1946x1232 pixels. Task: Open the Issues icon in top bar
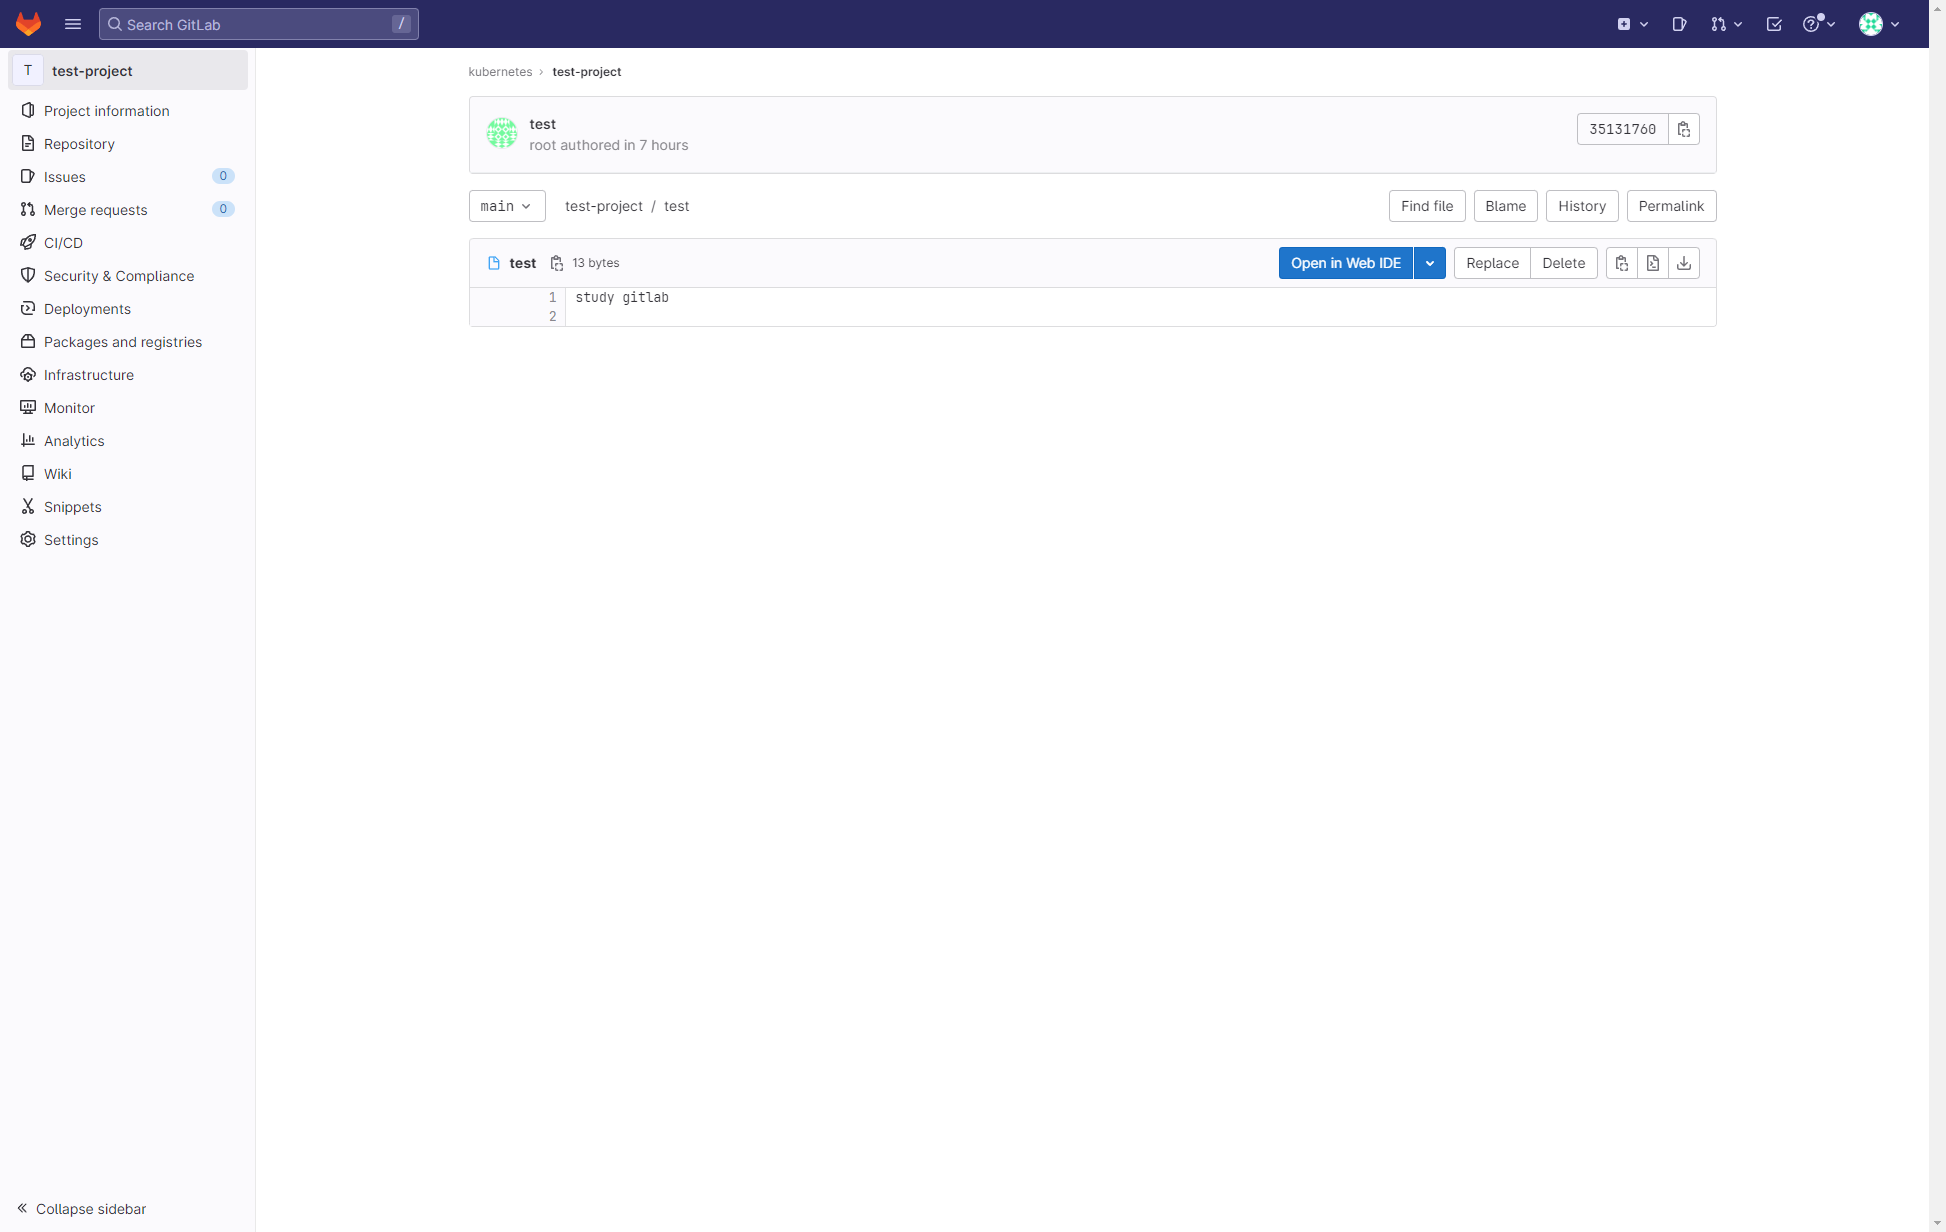1680,24
